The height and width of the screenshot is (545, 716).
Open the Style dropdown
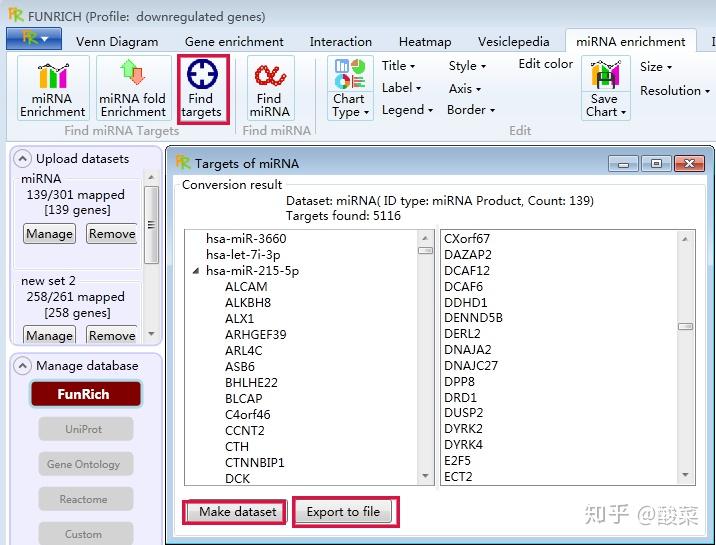click(467, 66)
